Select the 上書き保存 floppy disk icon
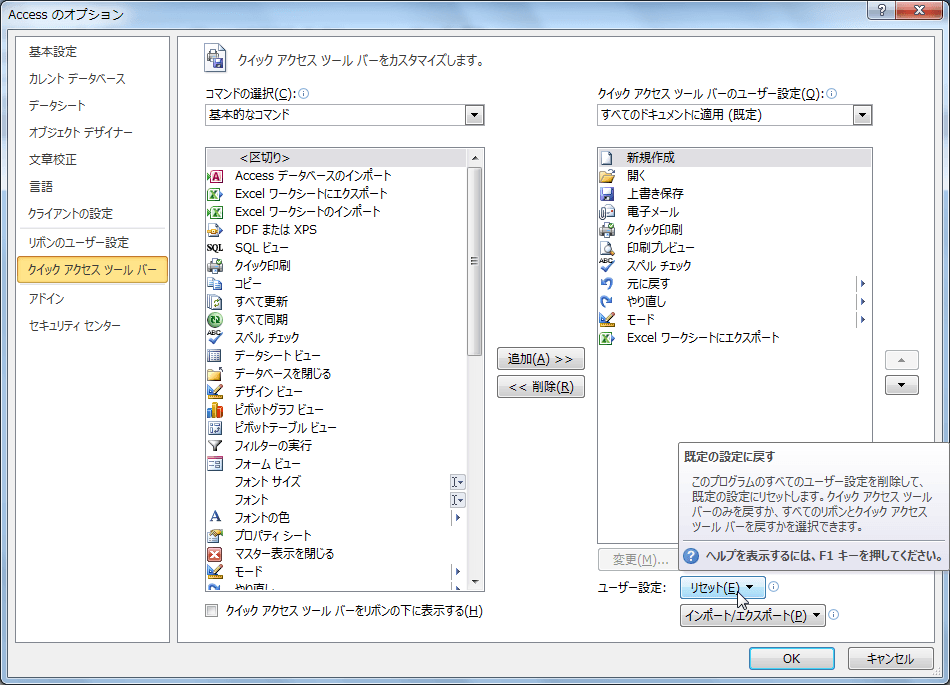 [x=606, y=194]
